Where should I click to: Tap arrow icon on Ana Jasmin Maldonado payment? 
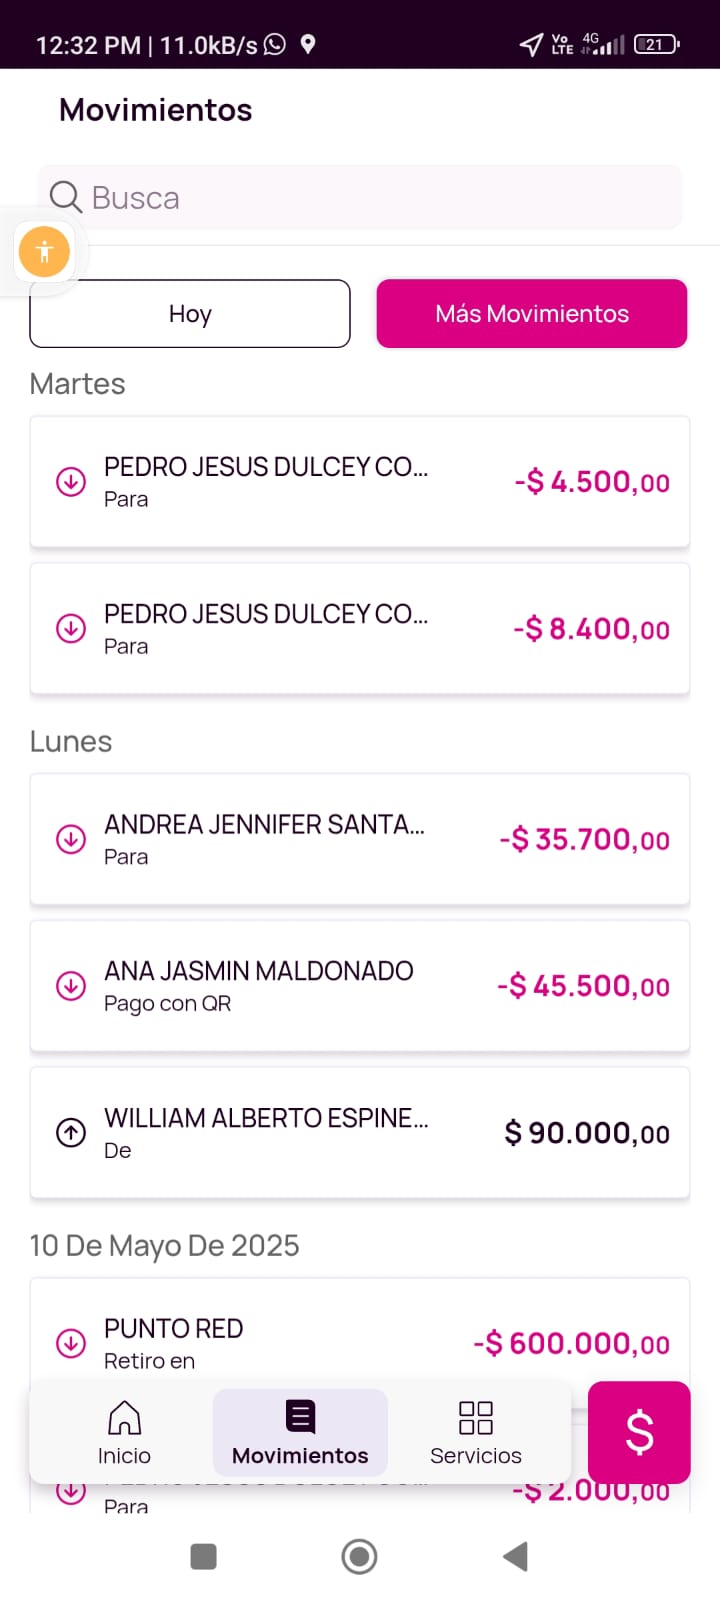click(x=70, y=986)
